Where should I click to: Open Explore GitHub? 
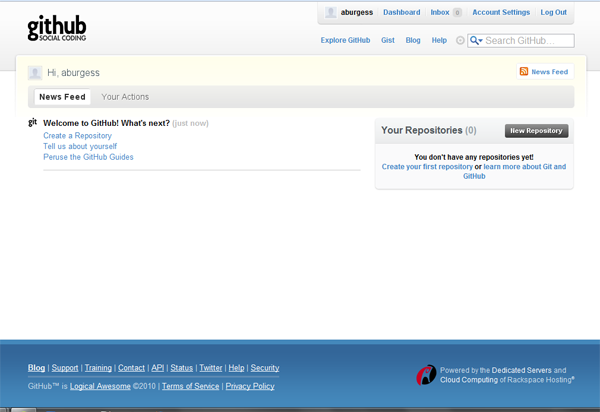(x=345, y=40)
